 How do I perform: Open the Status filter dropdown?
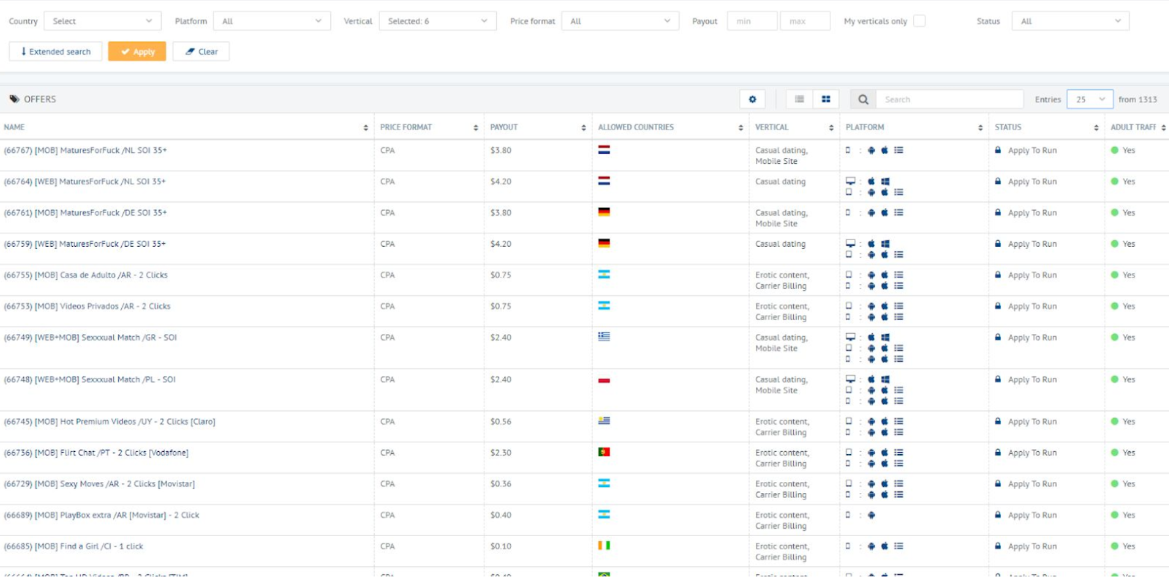1070,21
